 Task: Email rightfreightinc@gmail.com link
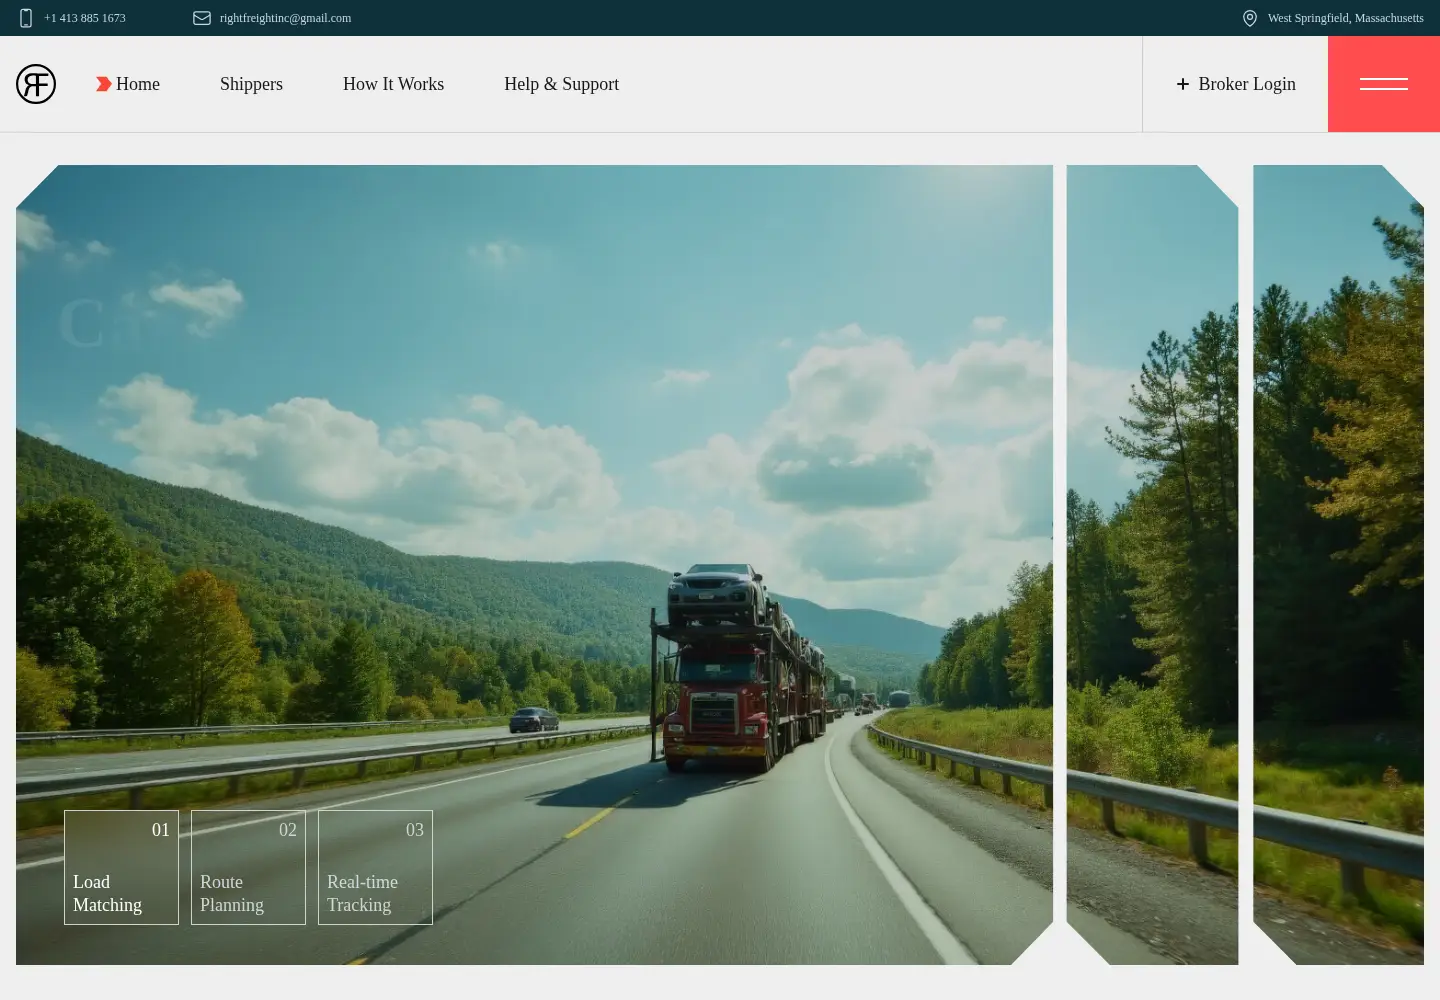pos(285,18)
